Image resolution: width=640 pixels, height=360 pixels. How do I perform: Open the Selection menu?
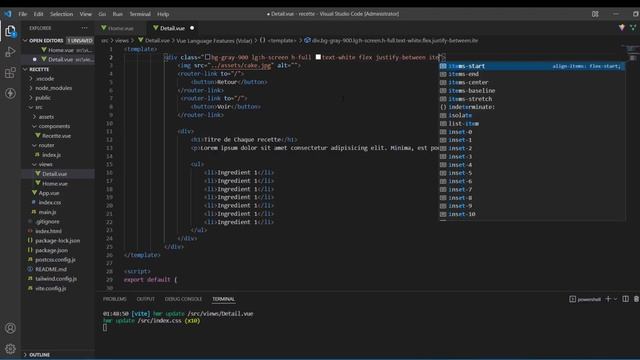pyautogui.click(x=61, y=14)
